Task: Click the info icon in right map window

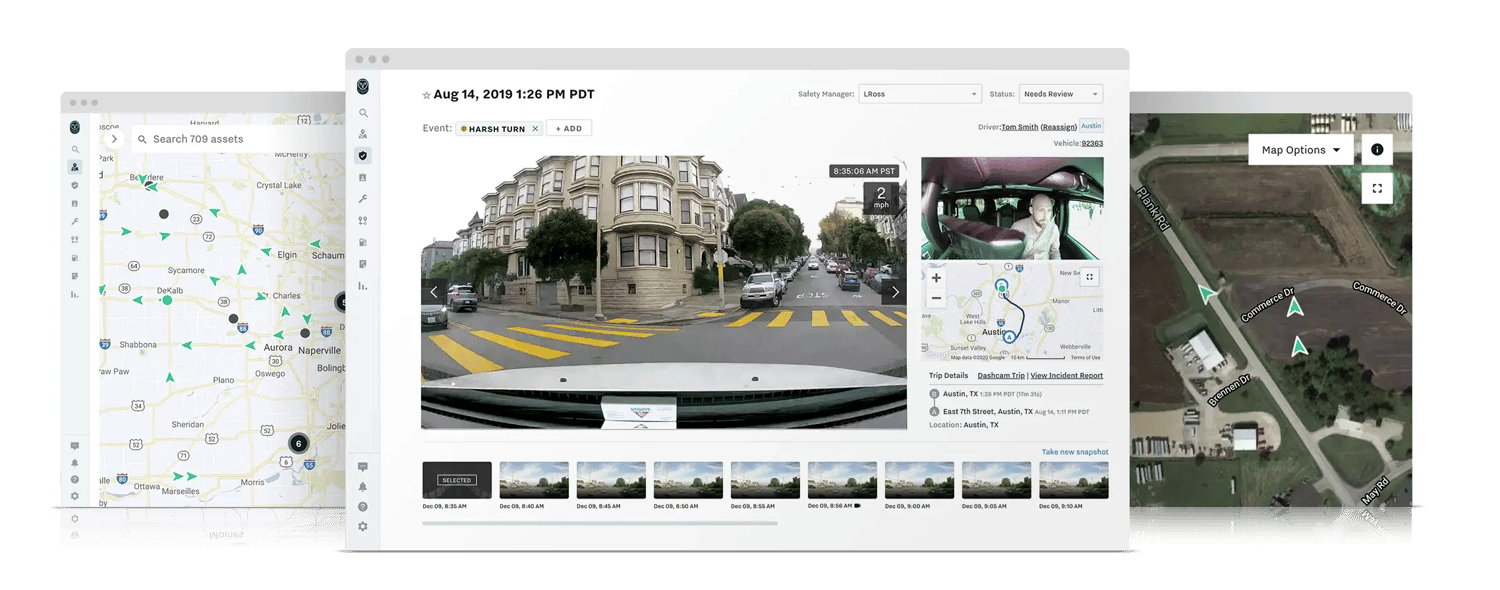Action: [x=1377, y=150]
